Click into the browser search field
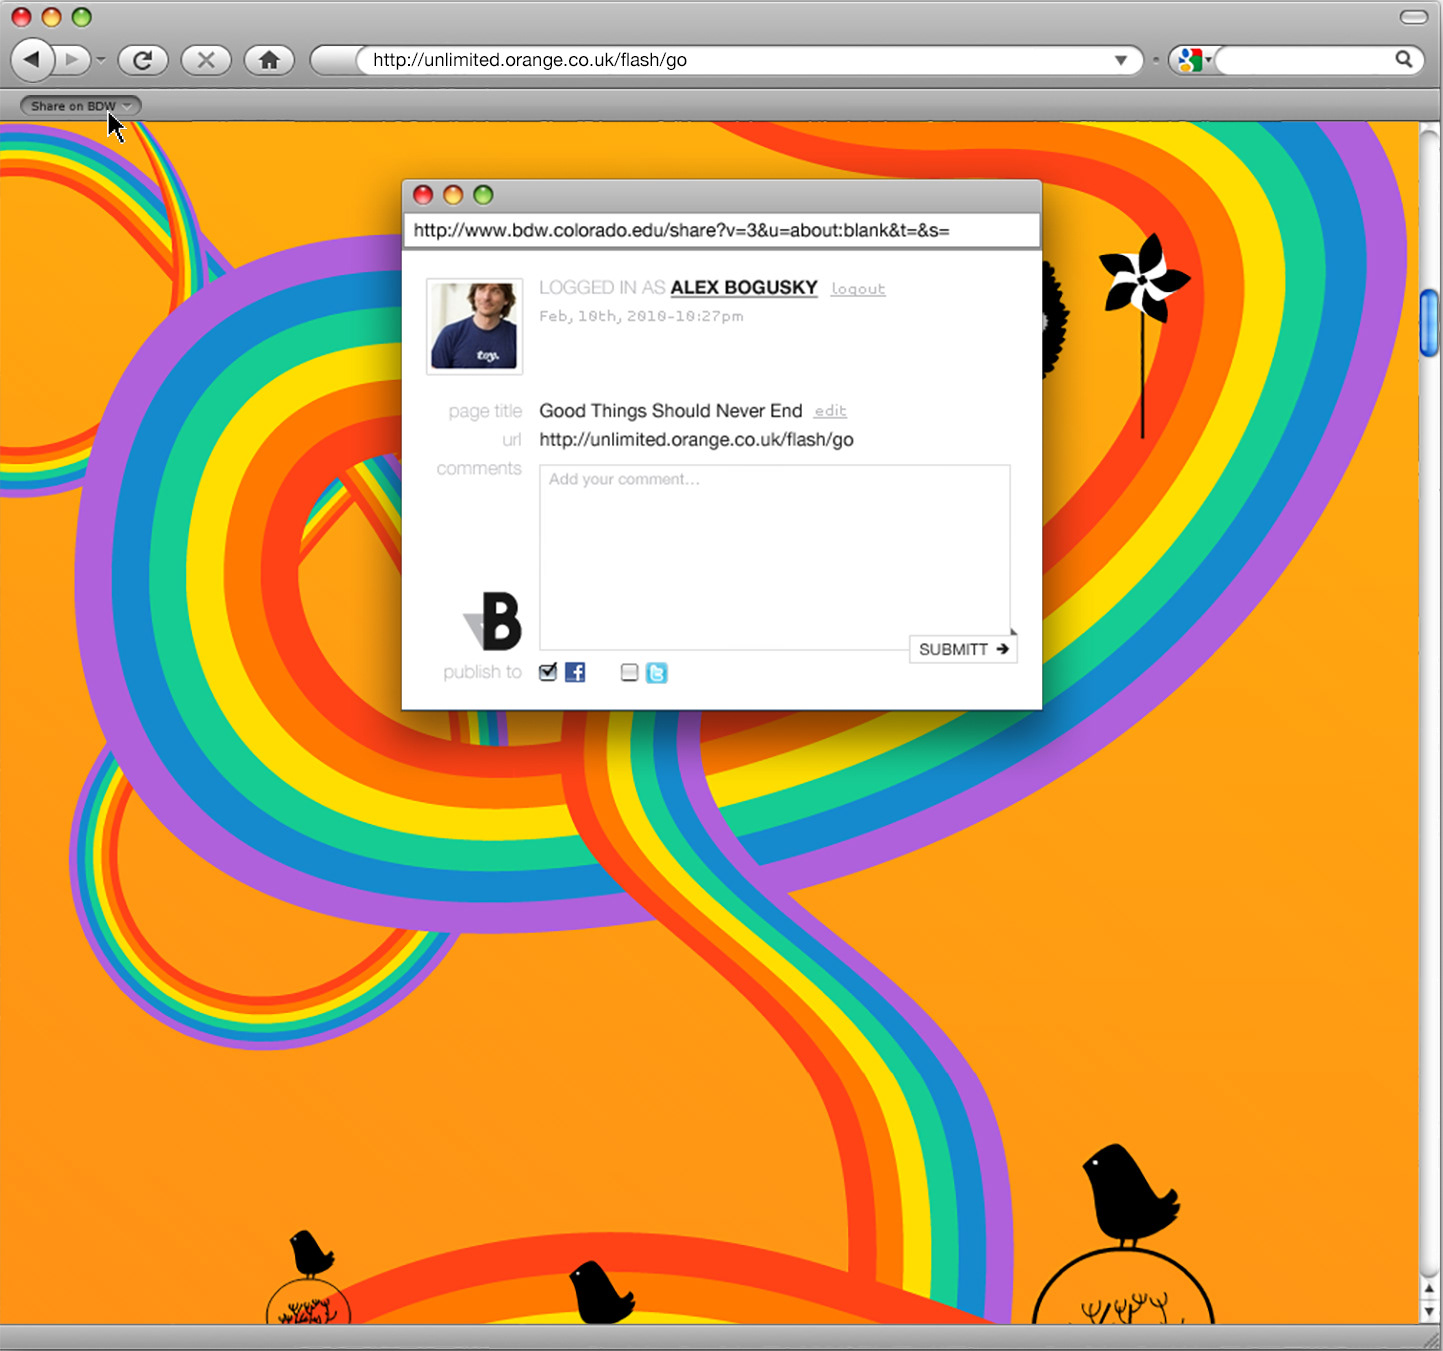1443x1351 pixels. point(1303,60)
